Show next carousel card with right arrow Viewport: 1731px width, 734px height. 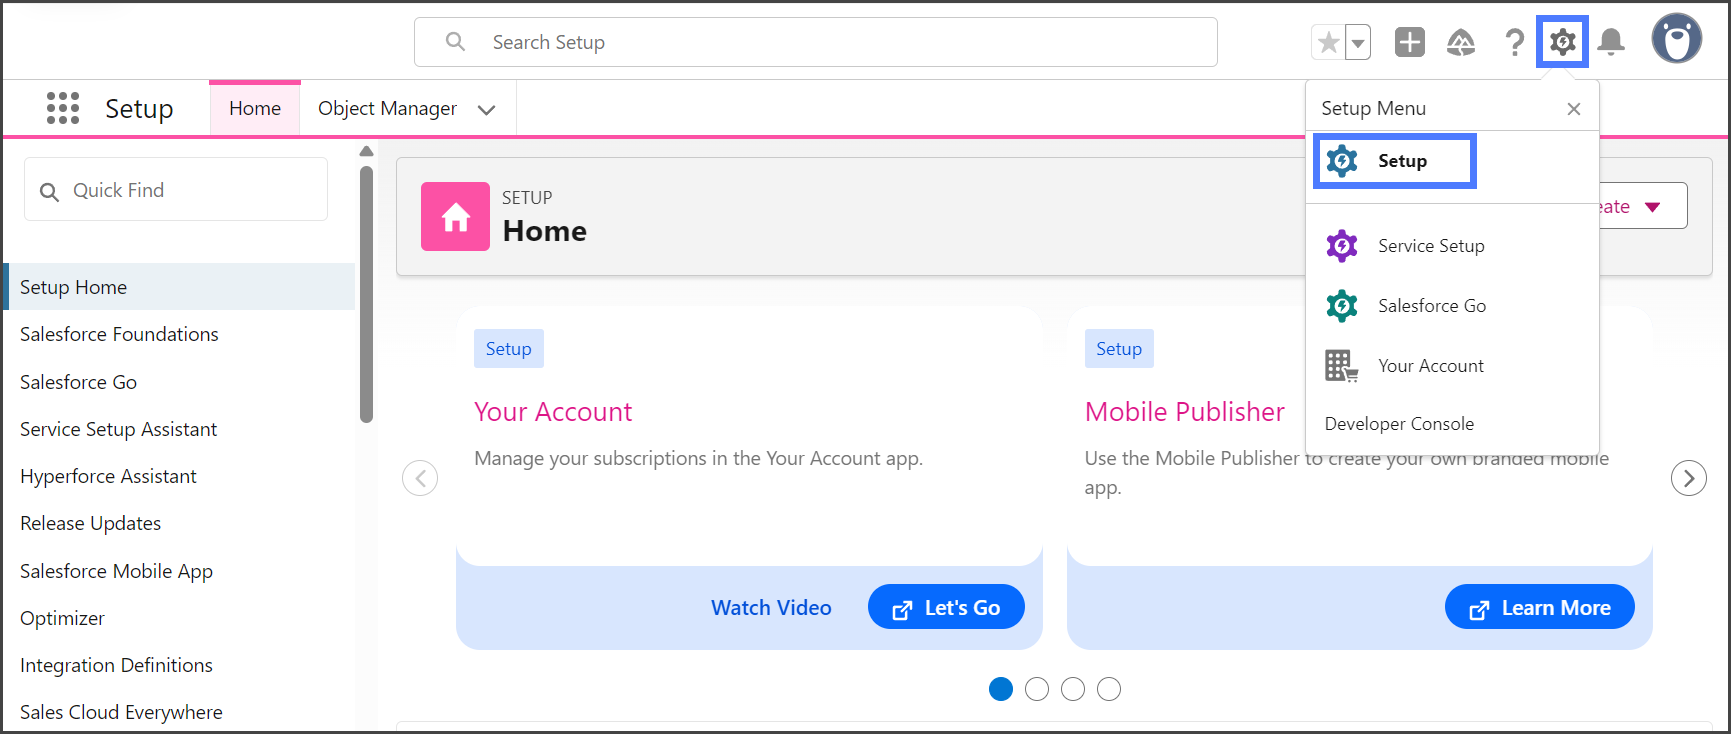[1688, 478]
